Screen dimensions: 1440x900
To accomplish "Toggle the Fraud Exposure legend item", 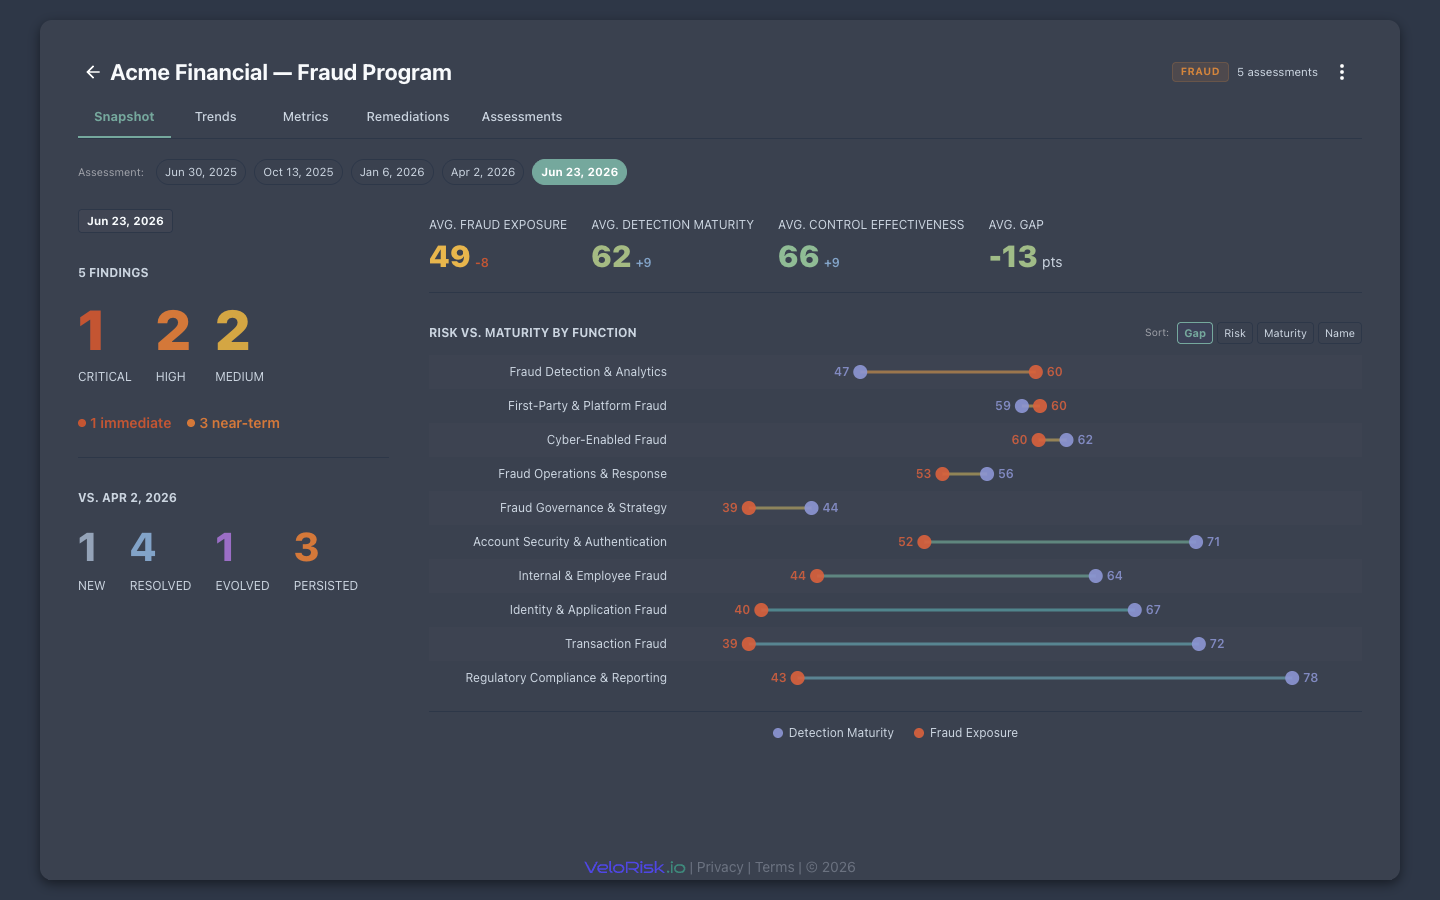I will click(x=966, y=733).
